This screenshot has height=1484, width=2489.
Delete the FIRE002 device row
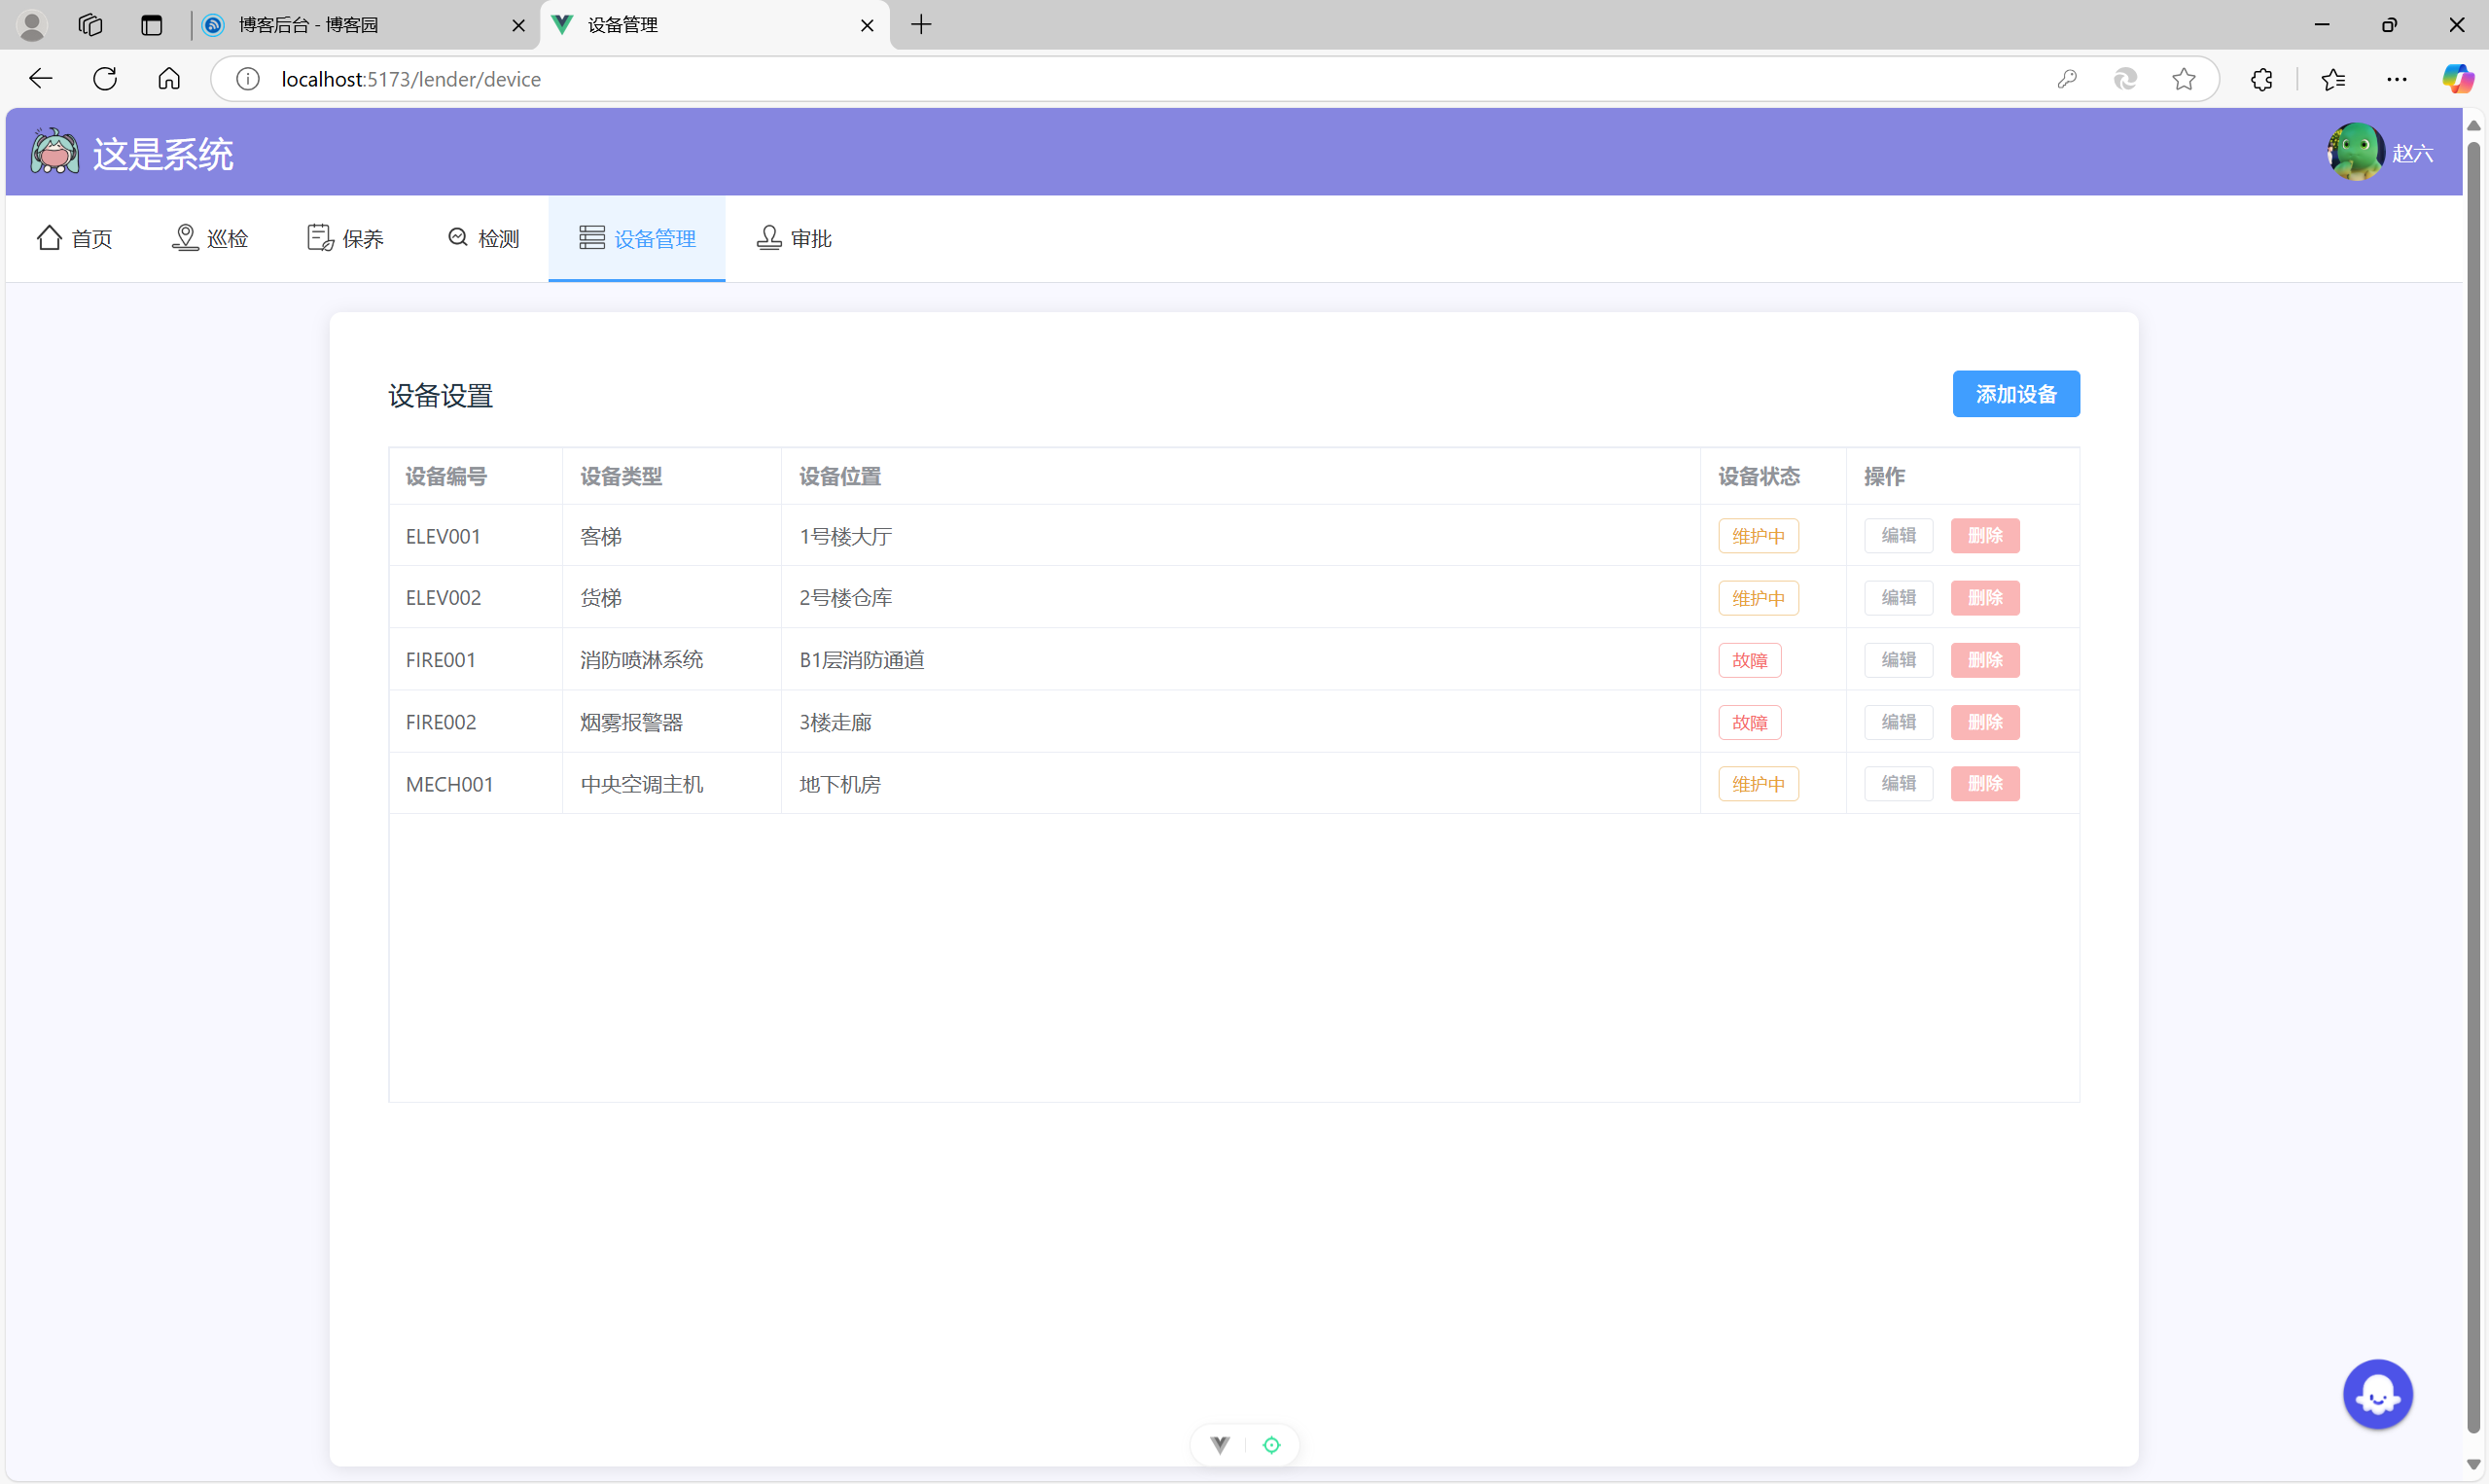(1984, 722)
